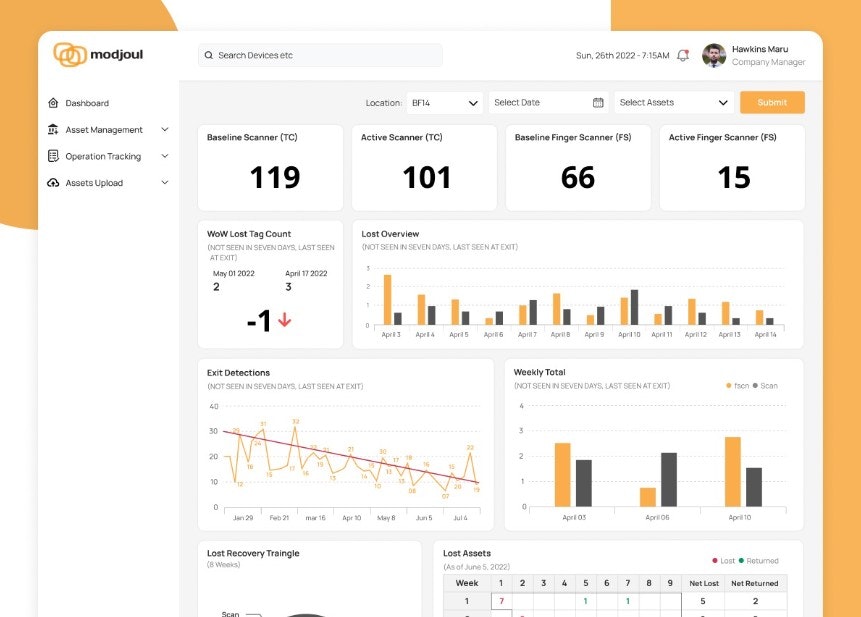This screenshot has height=617, width=861.
Task: Click Active Scanner (TC) value 101
Action: [427, 177]
